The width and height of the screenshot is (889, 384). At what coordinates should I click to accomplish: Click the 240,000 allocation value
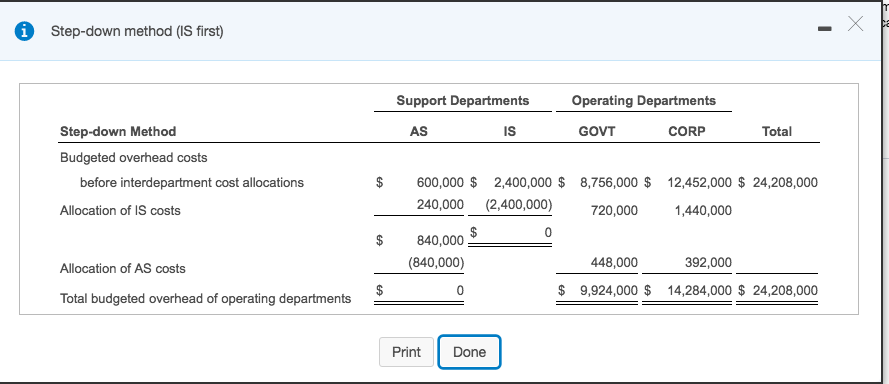click(x=440, y=204)
